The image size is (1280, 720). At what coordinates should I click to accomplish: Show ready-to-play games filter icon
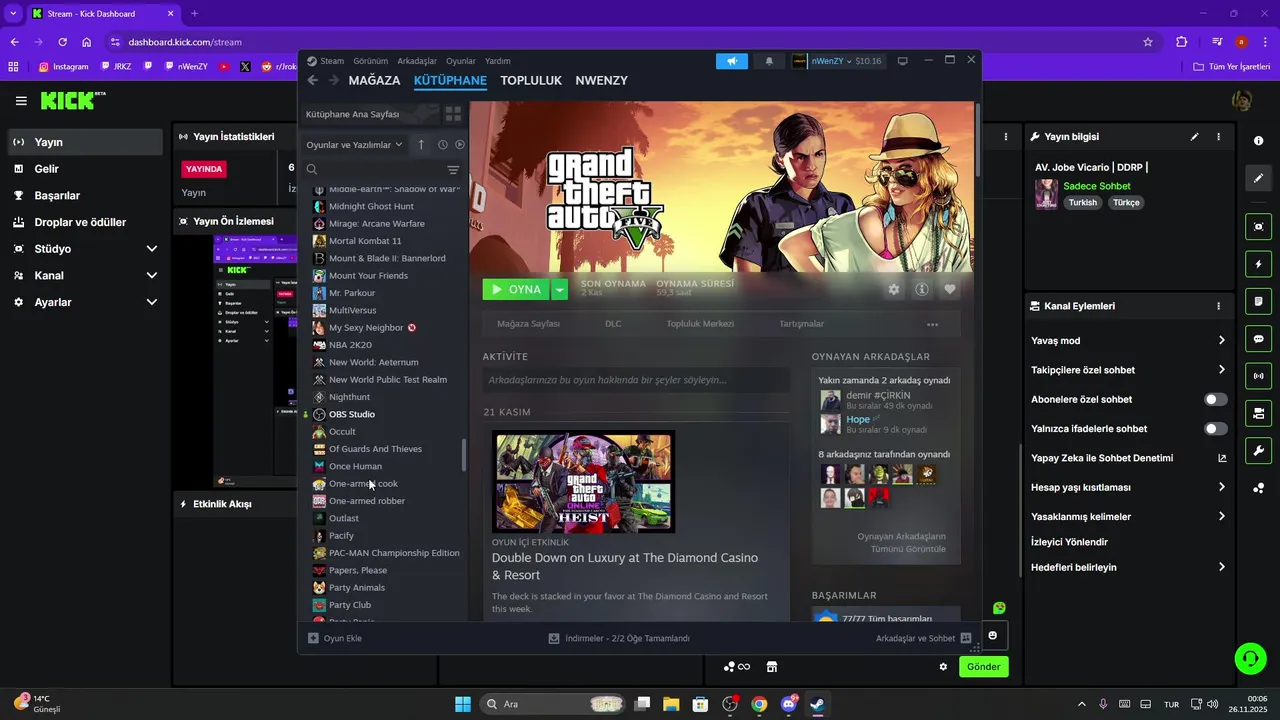click(x=460, y=145)
